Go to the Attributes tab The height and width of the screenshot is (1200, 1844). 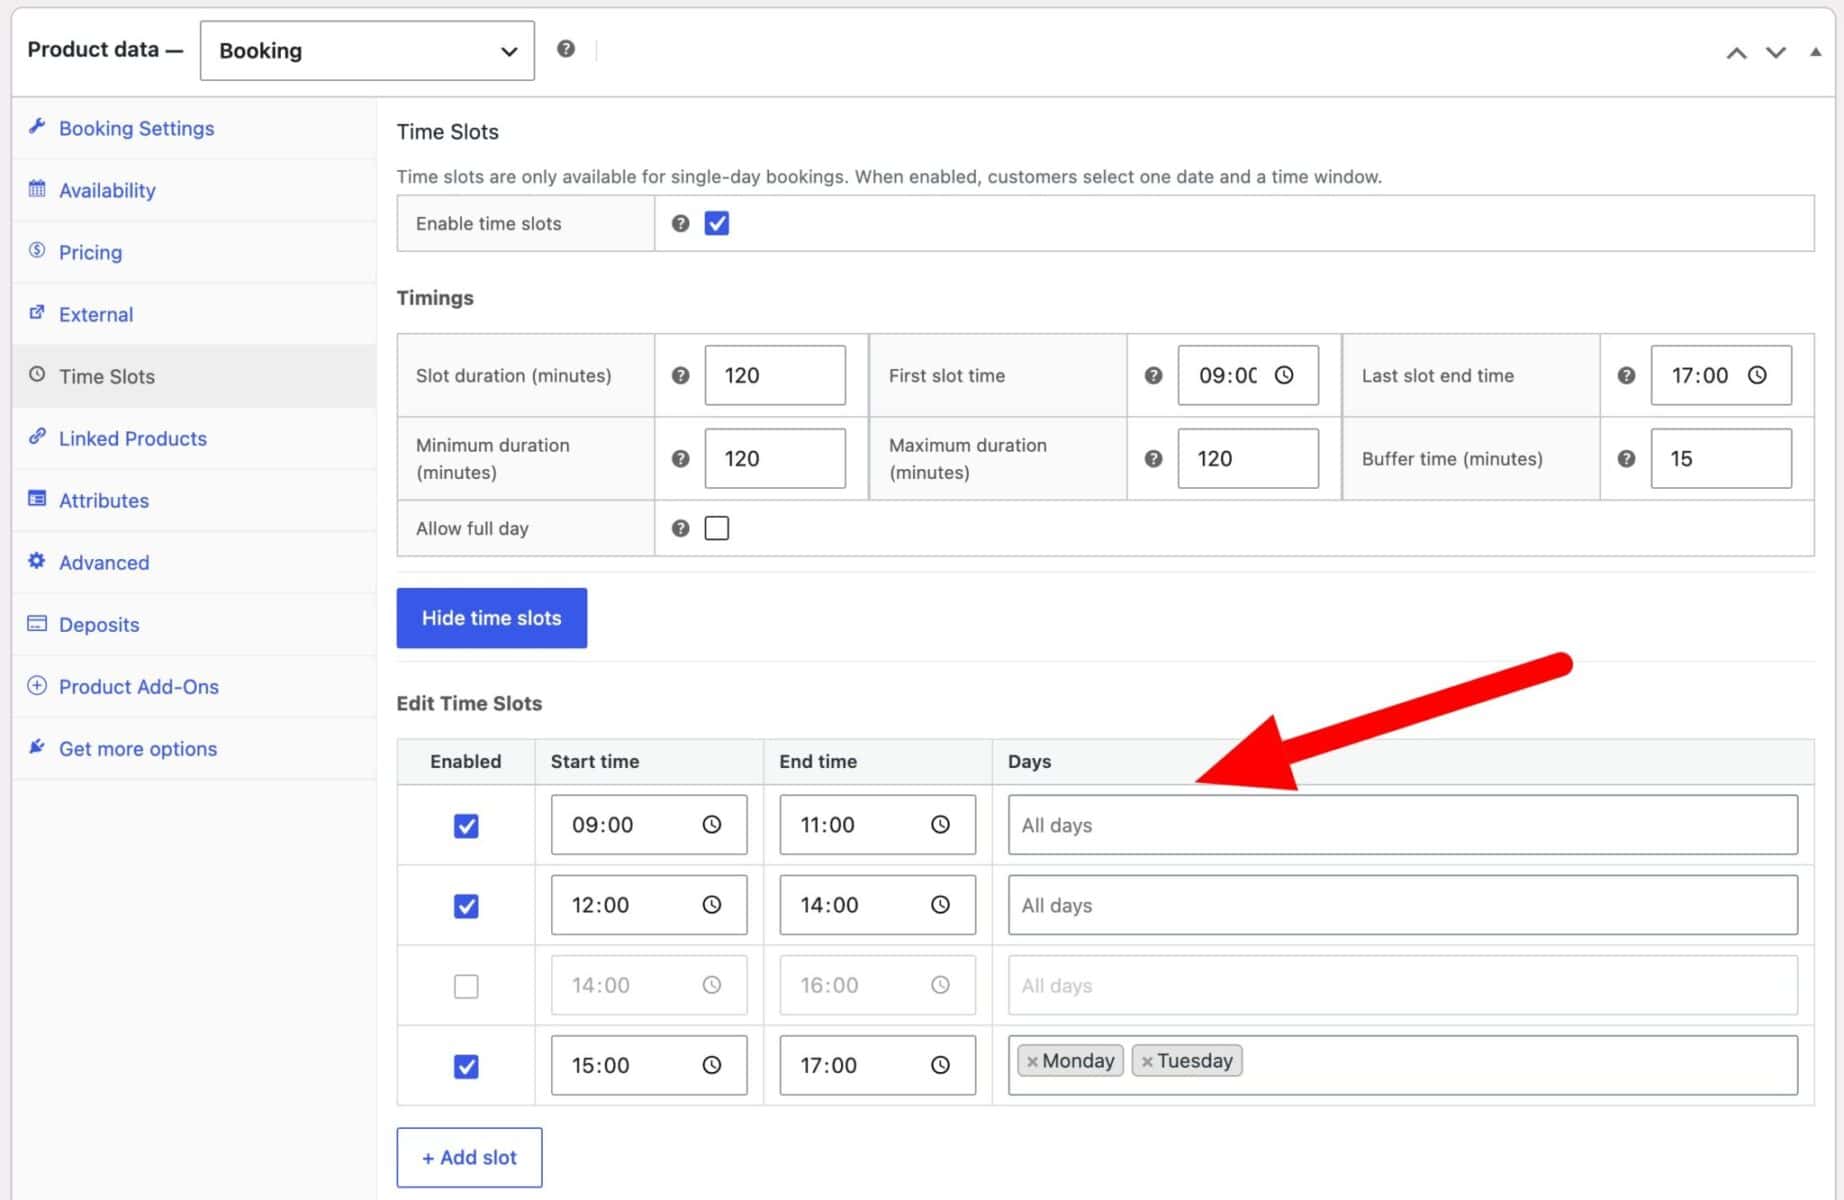pyautogui.click(x=194, y=500)
